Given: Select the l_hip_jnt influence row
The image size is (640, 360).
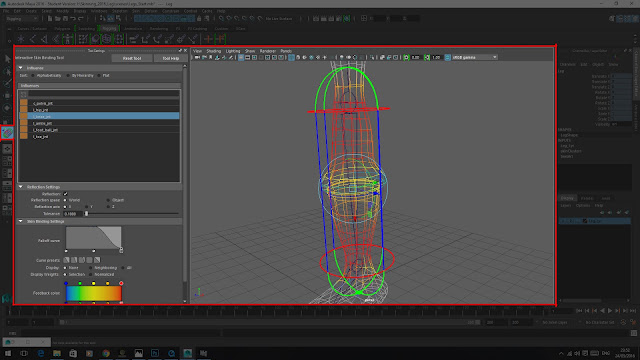Looking at the screenshot, I should pyautogui.click(x=99, y=110).
